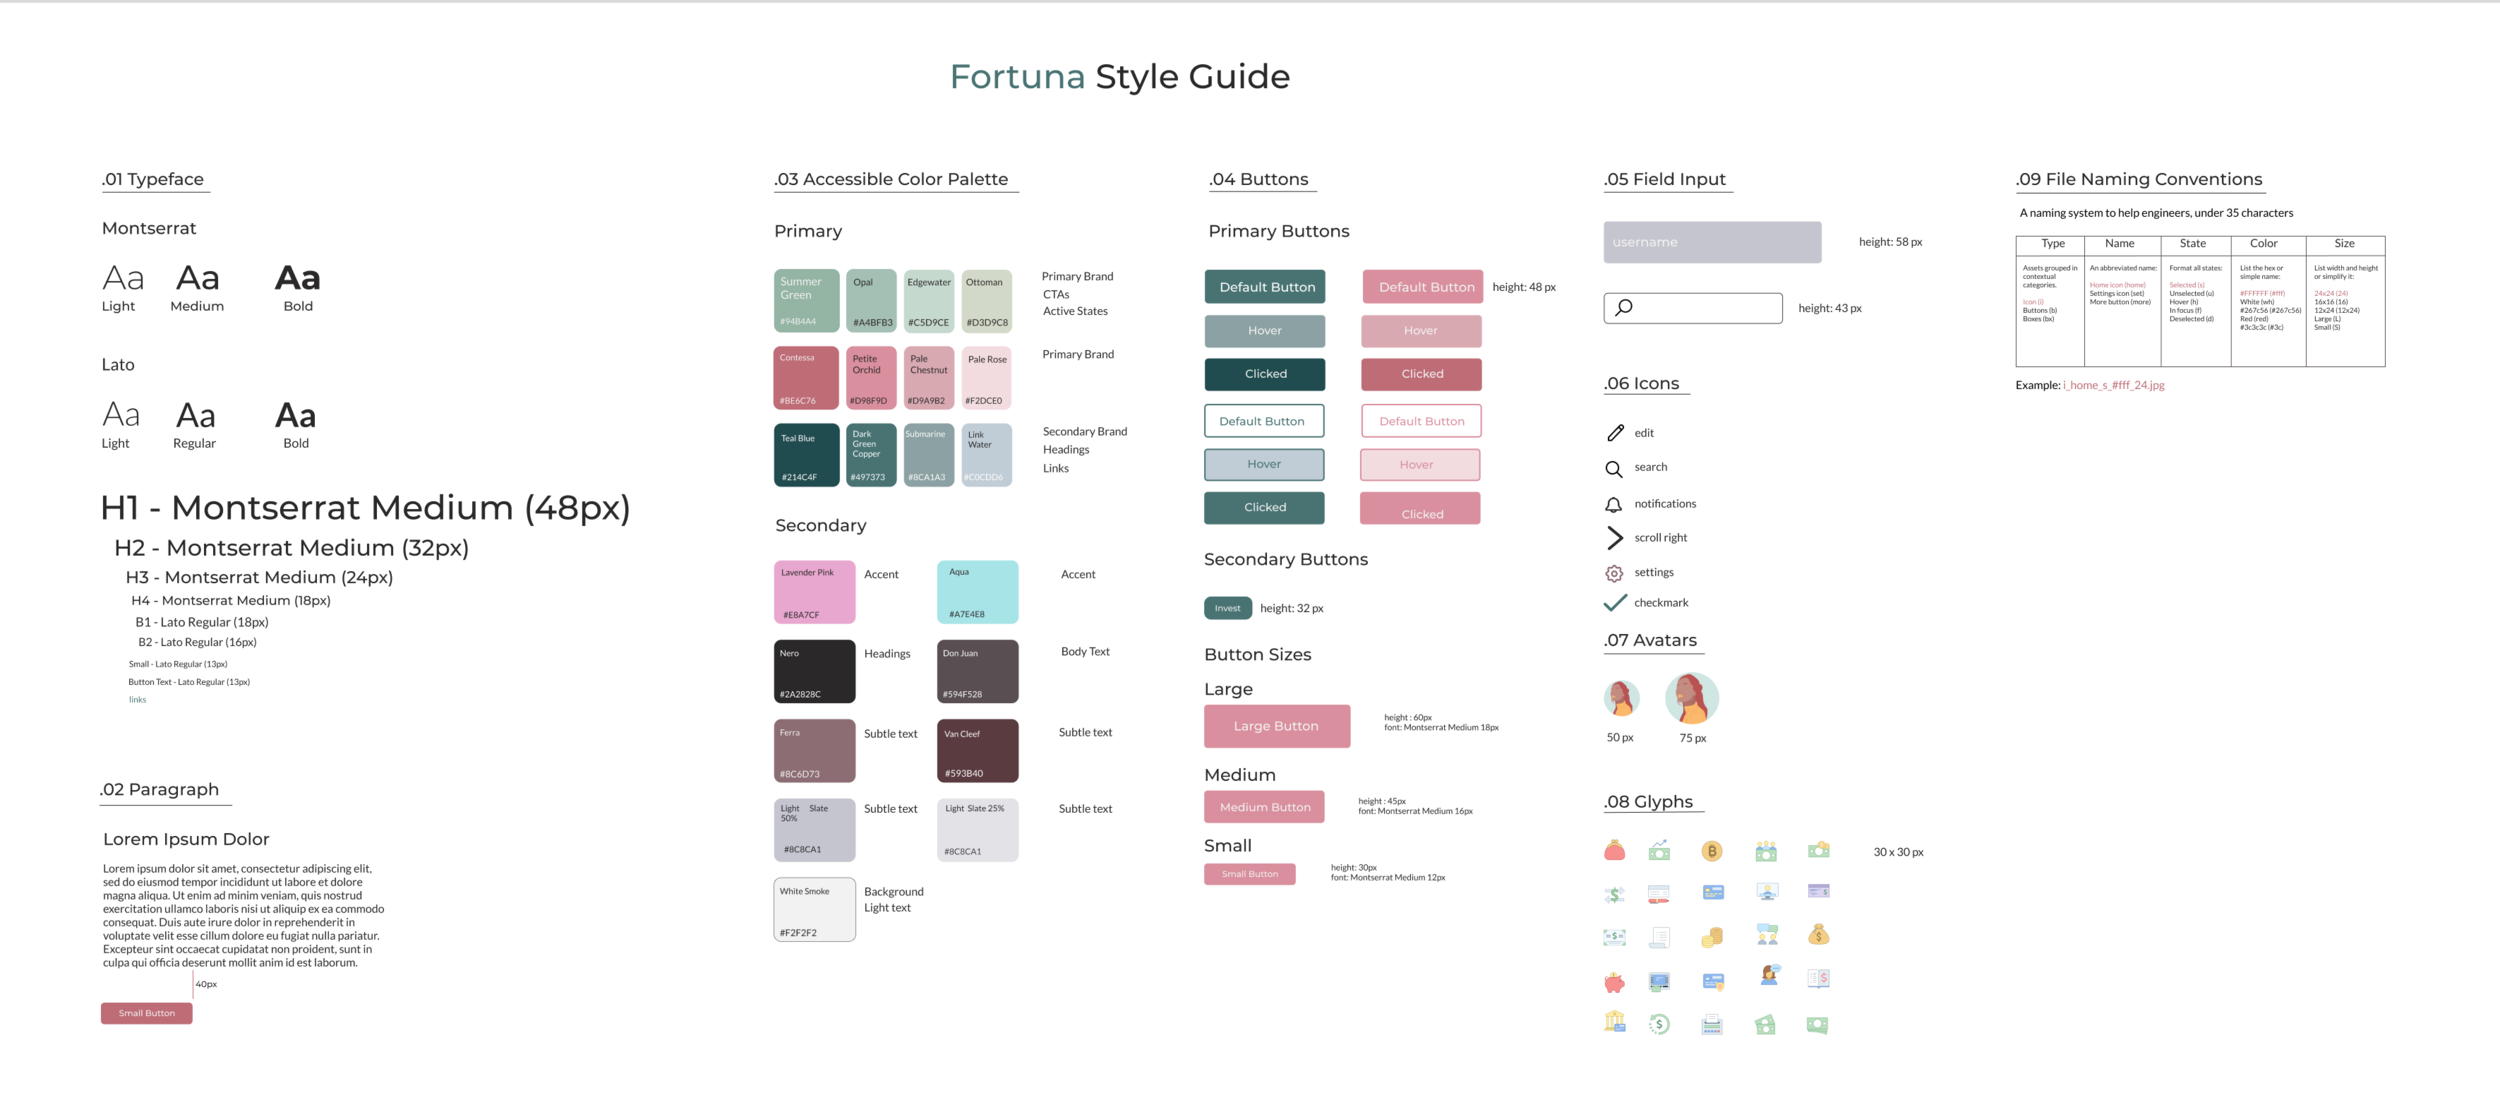Click the small teal Invest button
Viewport: 2500px width, 1093px height.
tap(1228, 608)
